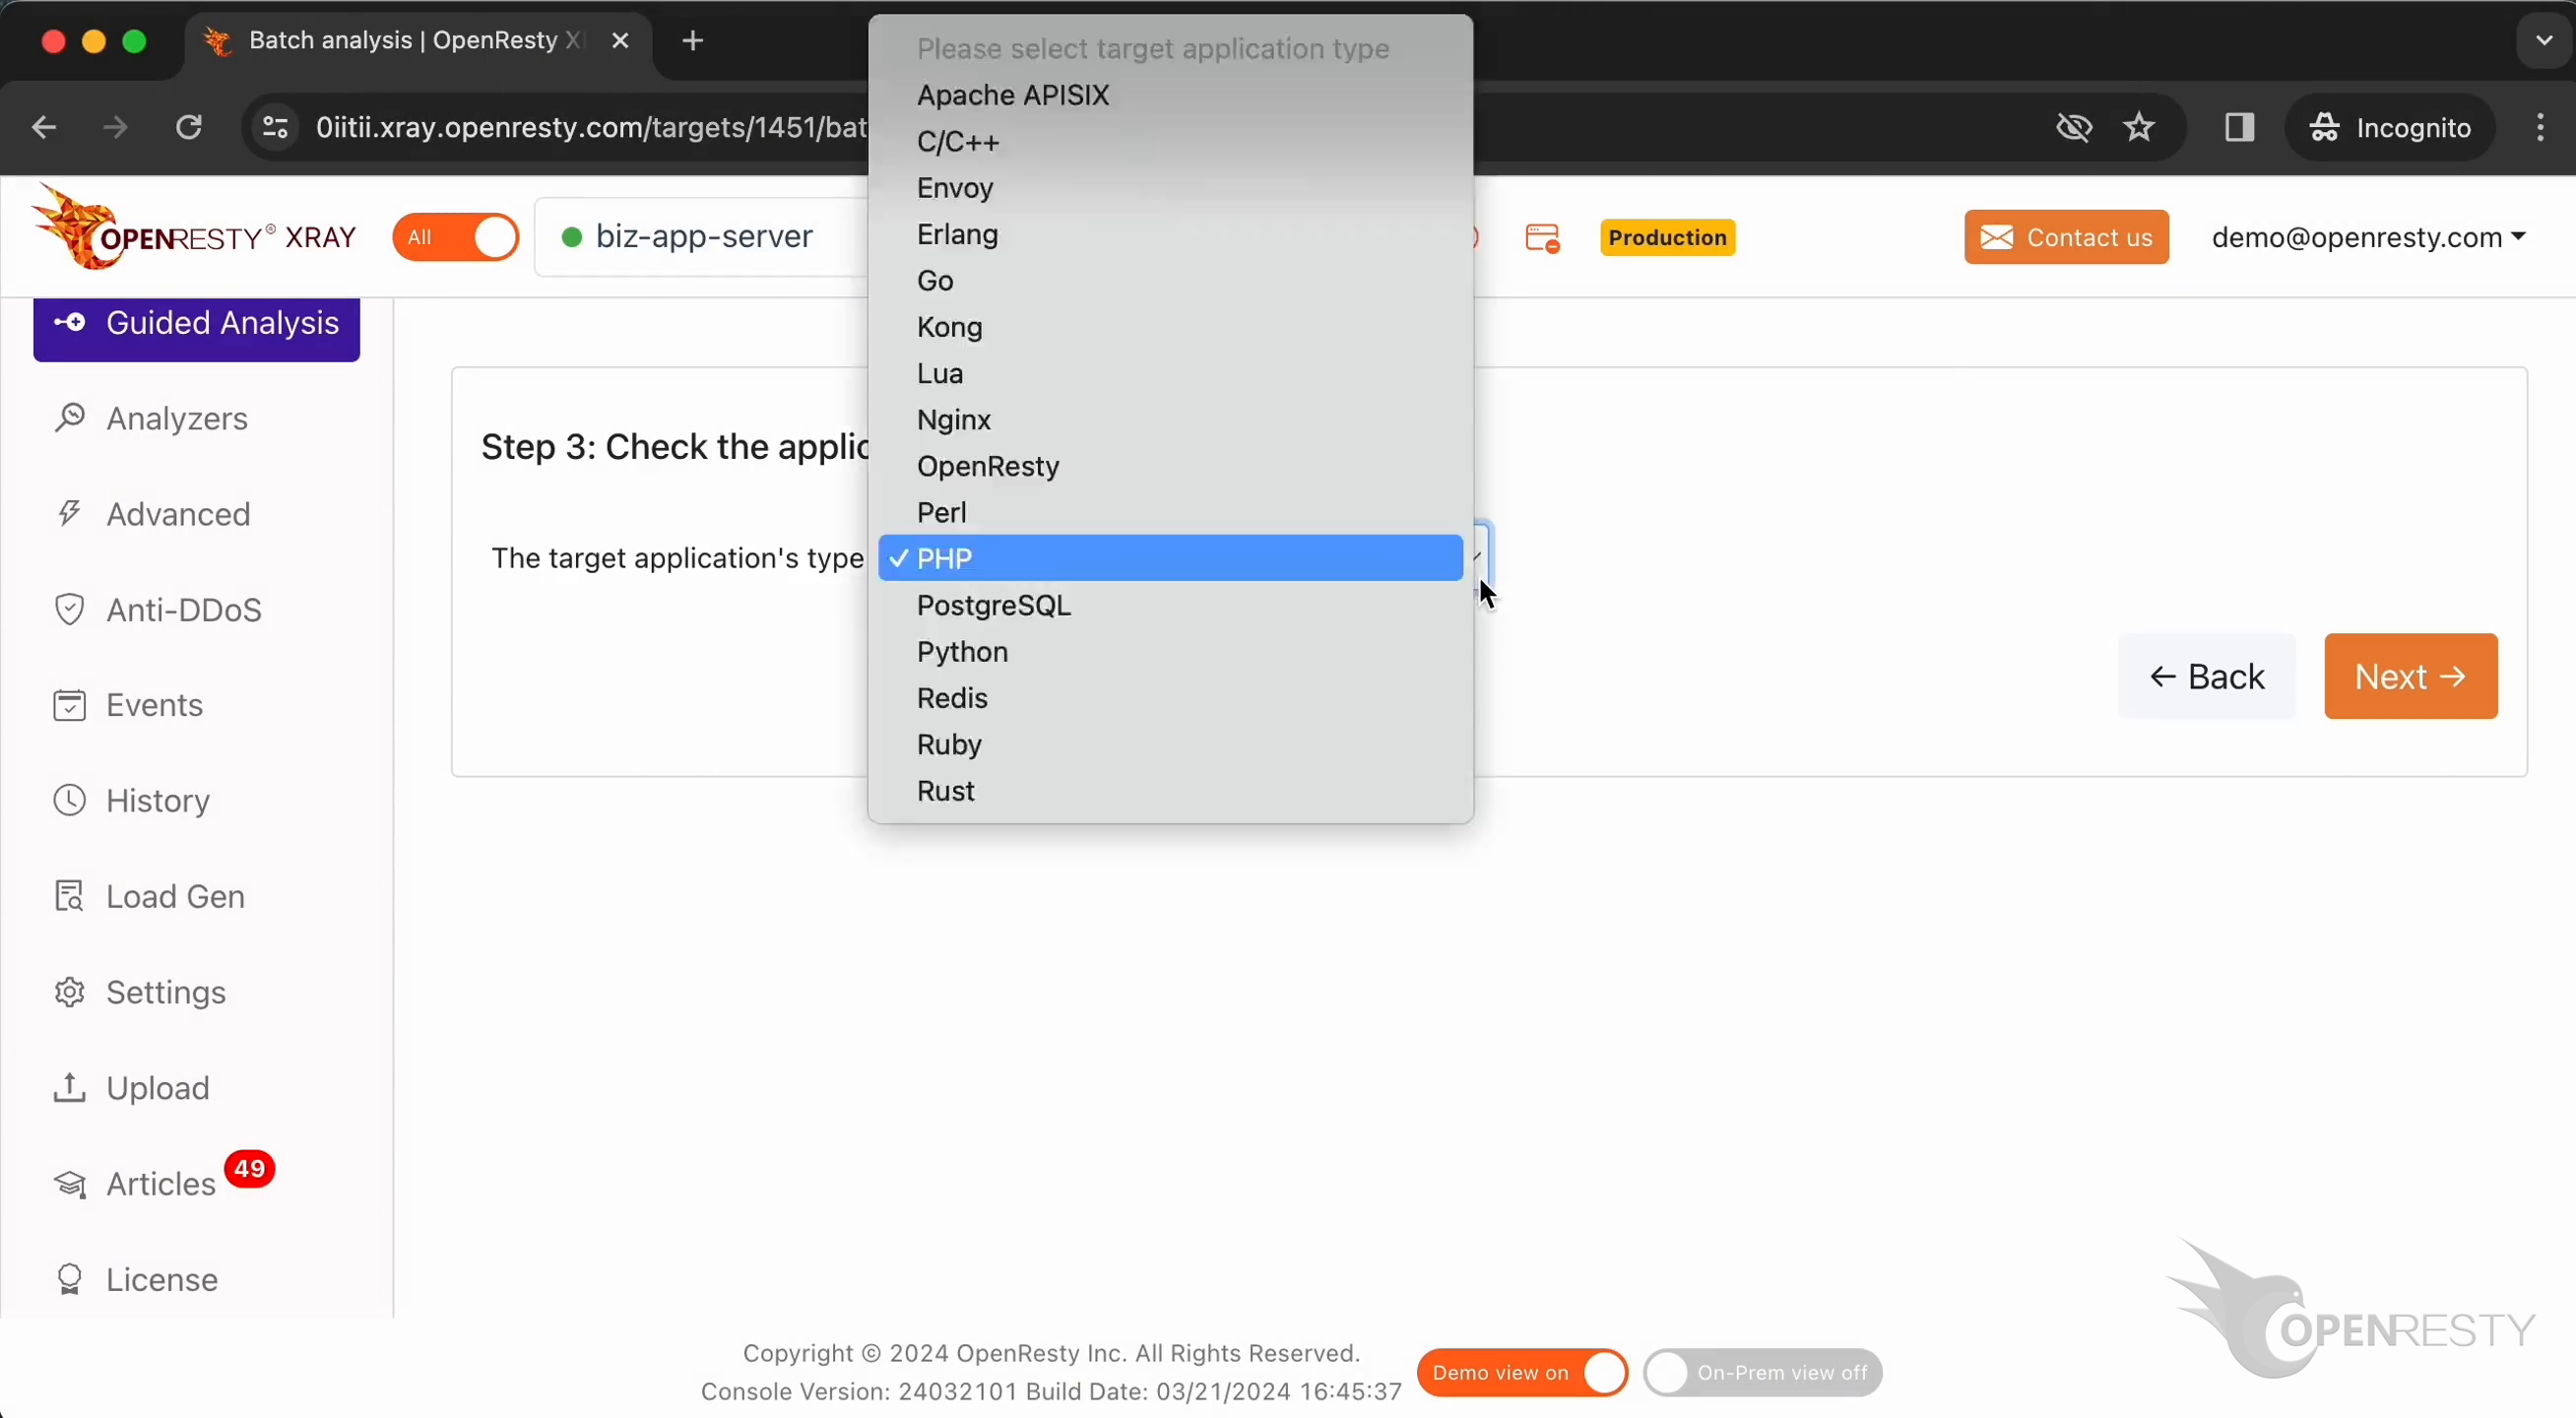
Task: Click the Upload tray icon
Action: point(69,1087)
